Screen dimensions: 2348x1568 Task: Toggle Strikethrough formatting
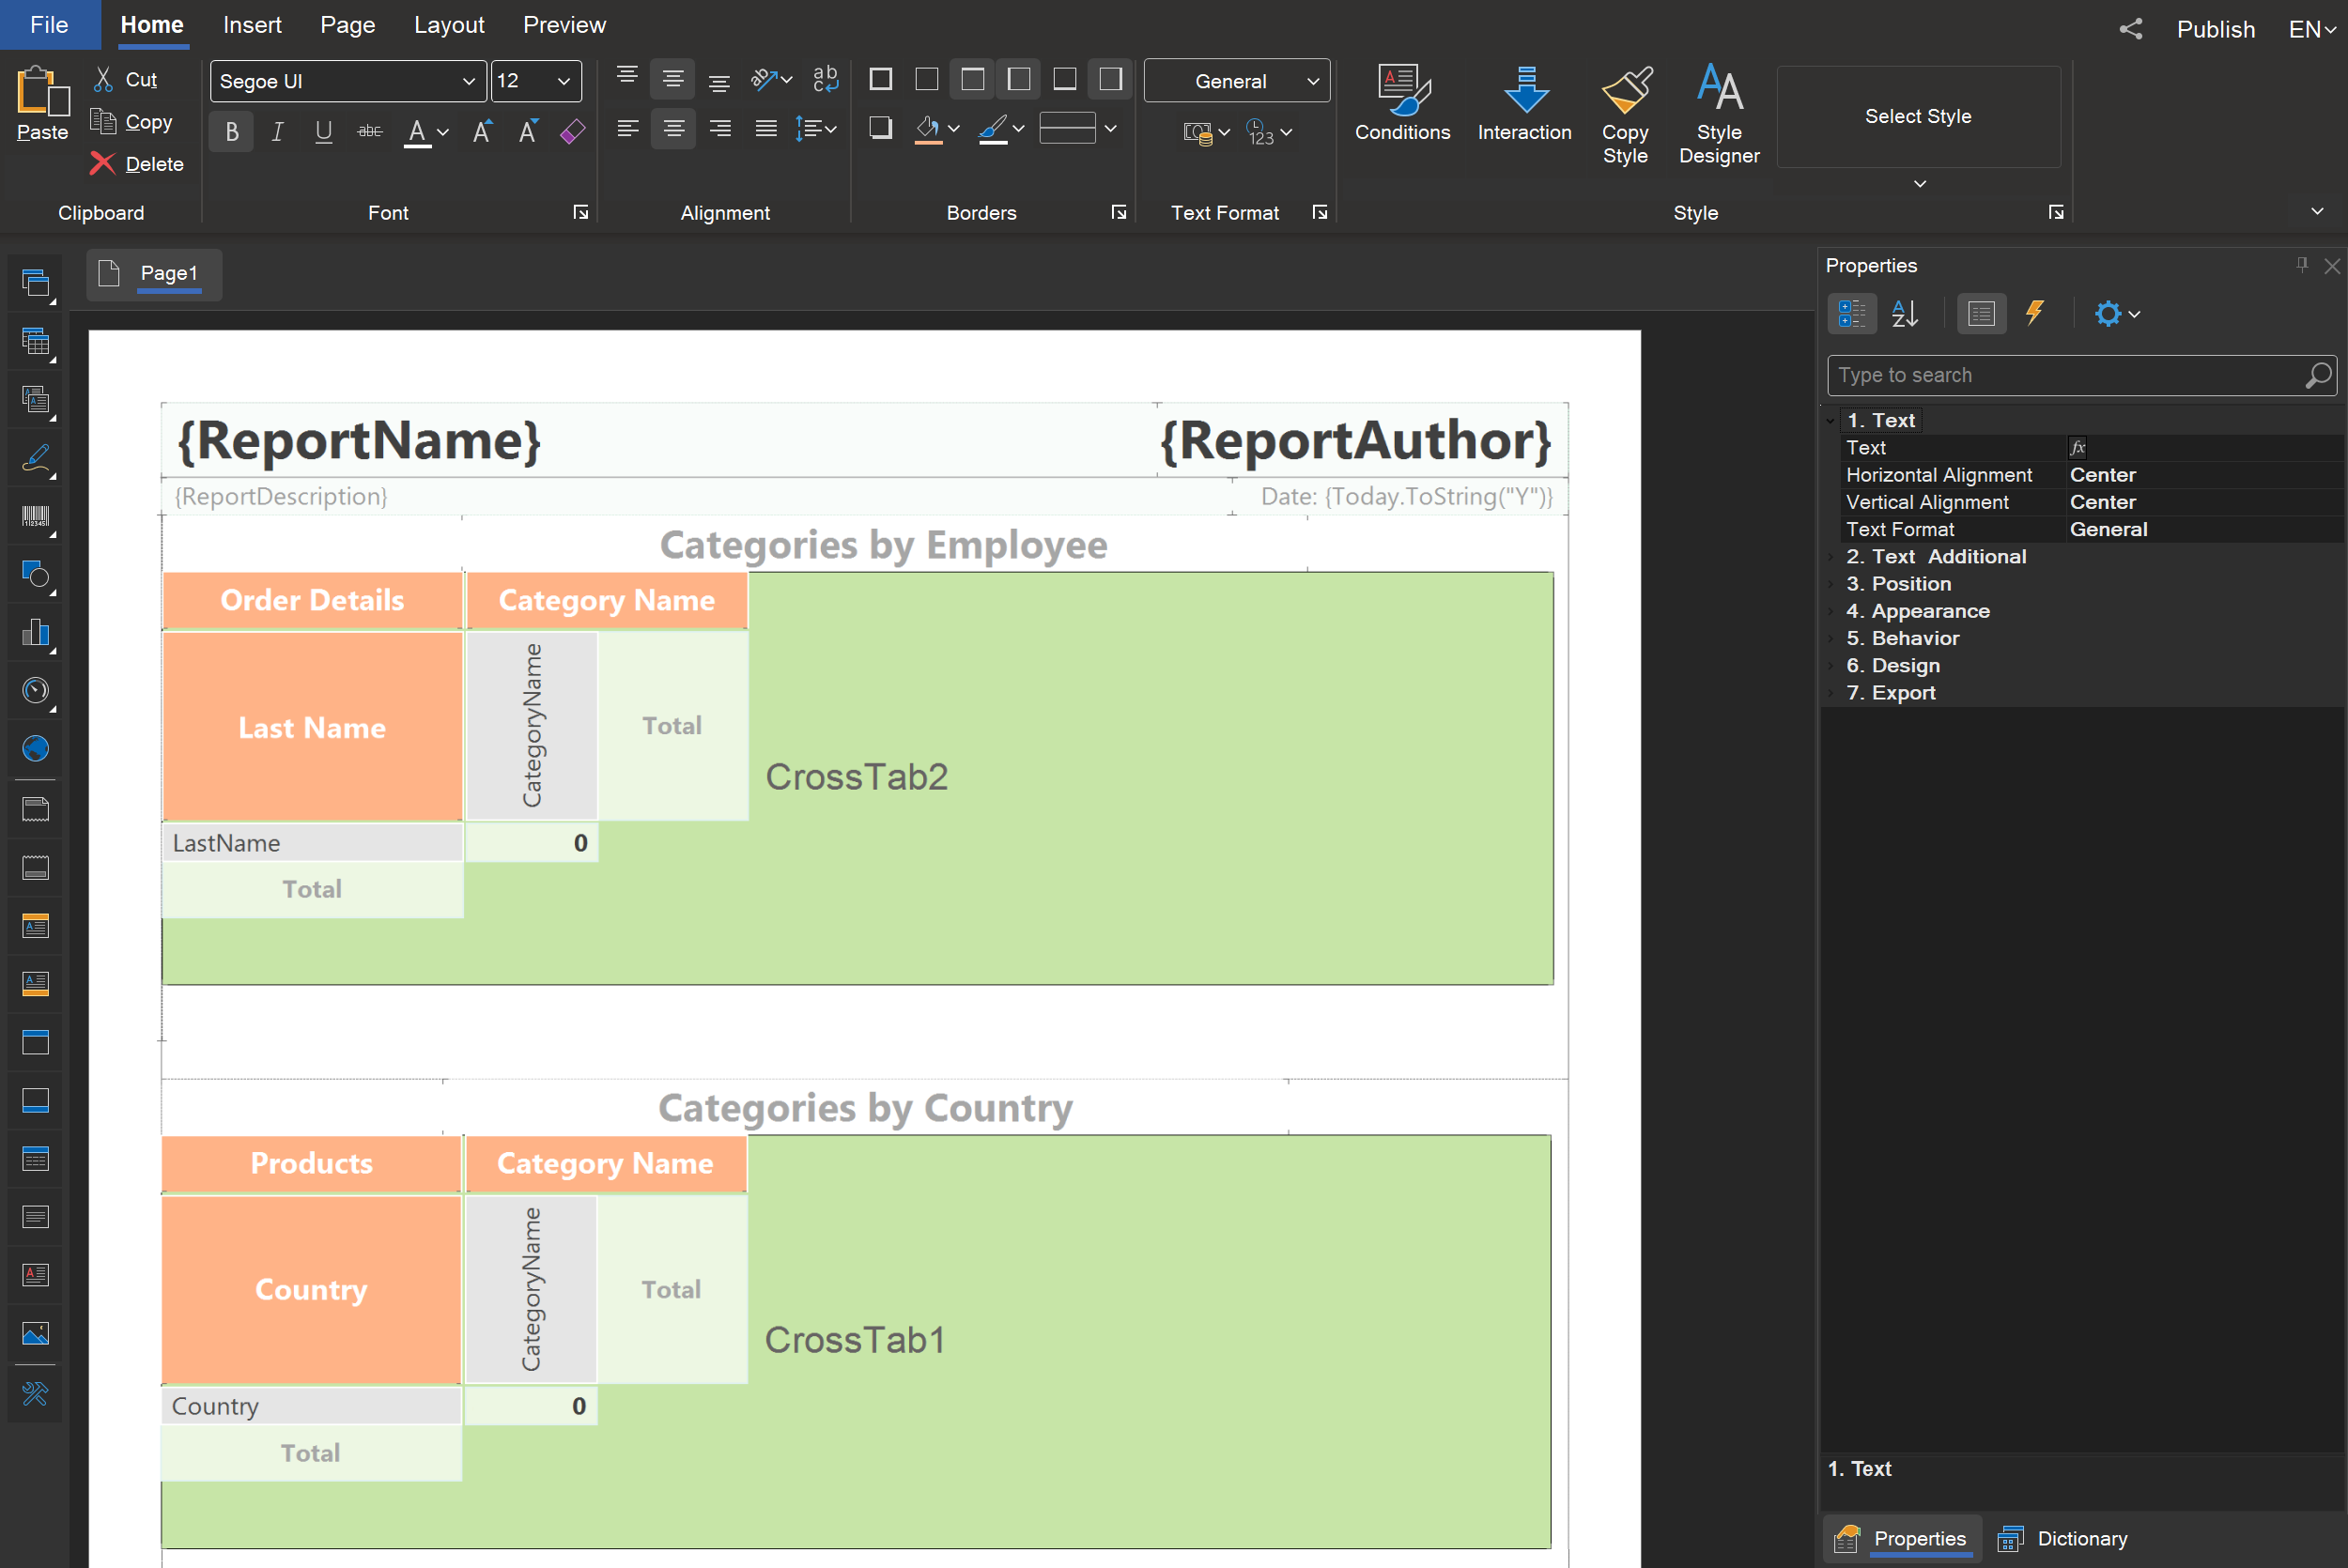point(370,131)
